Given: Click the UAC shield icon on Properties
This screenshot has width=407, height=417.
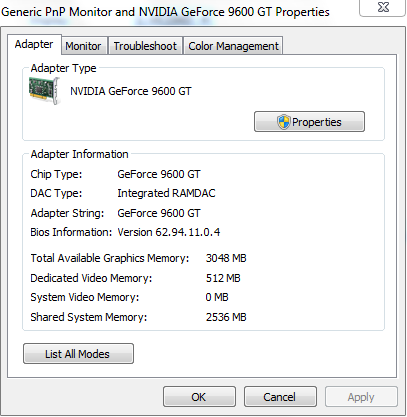Looking at the screenshot, I should pos(283,122).
